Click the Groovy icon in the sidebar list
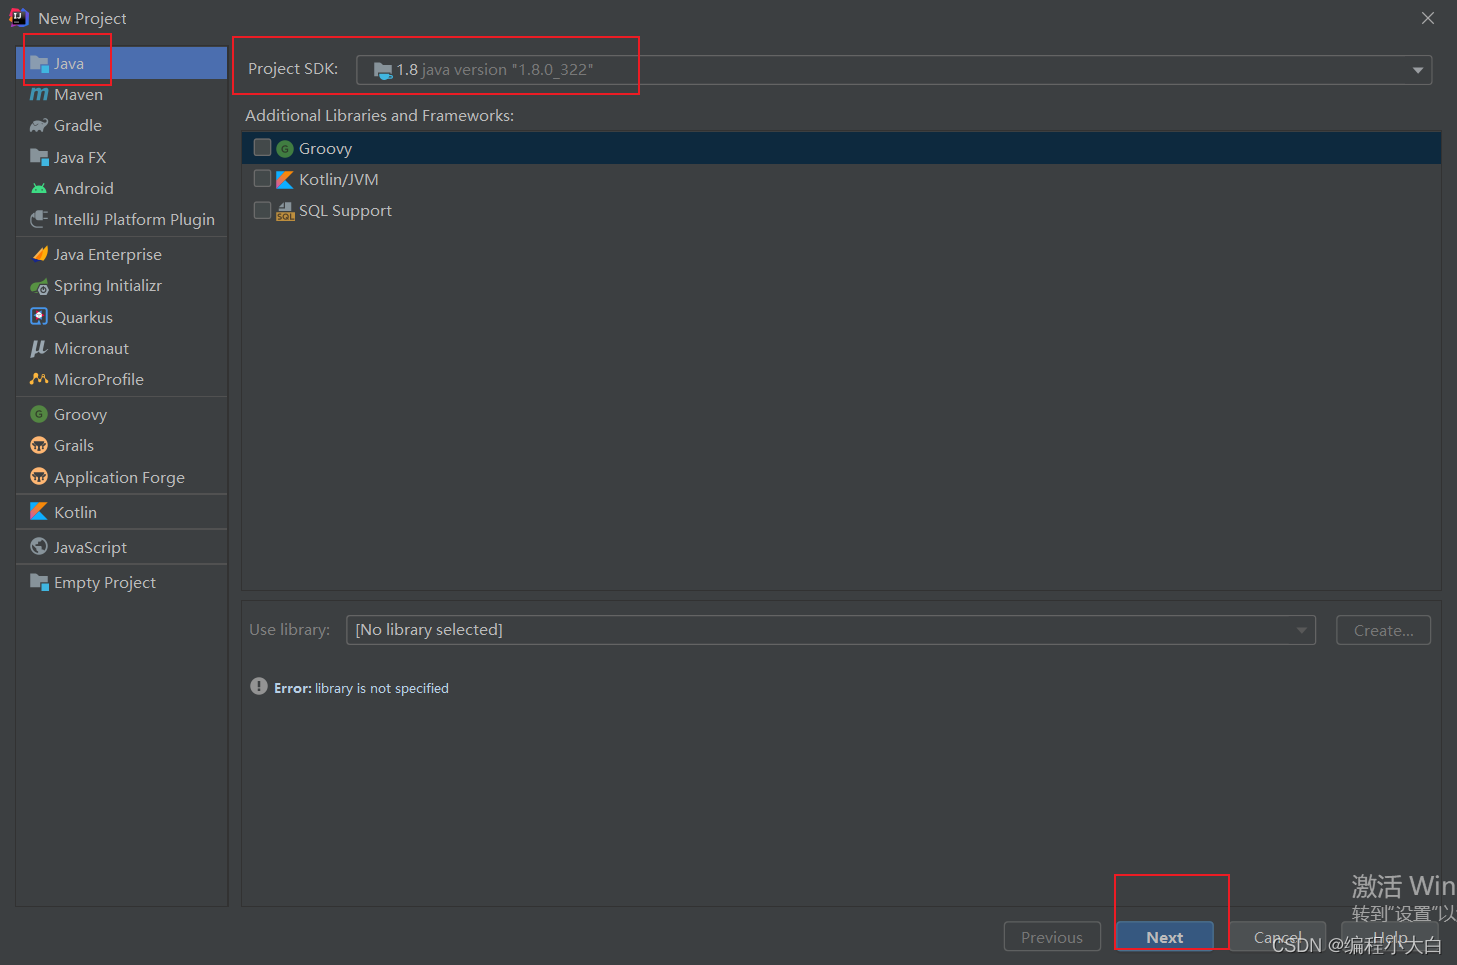The image size is (1457, 965). tap(39, 414)
